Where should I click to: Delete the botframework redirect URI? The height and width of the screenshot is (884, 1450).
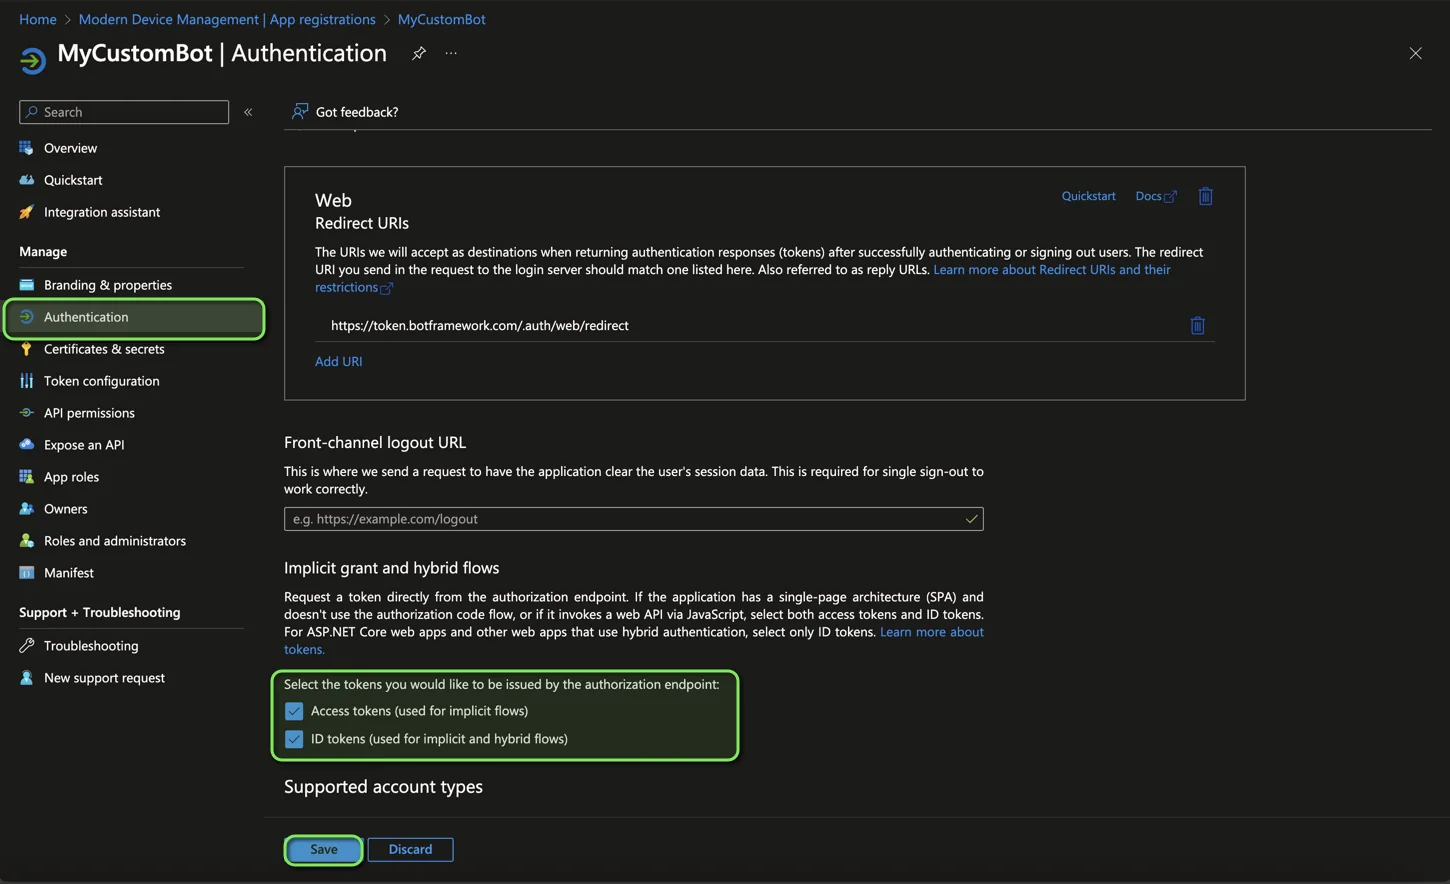pyautogui.click(x=1197, y=325)
